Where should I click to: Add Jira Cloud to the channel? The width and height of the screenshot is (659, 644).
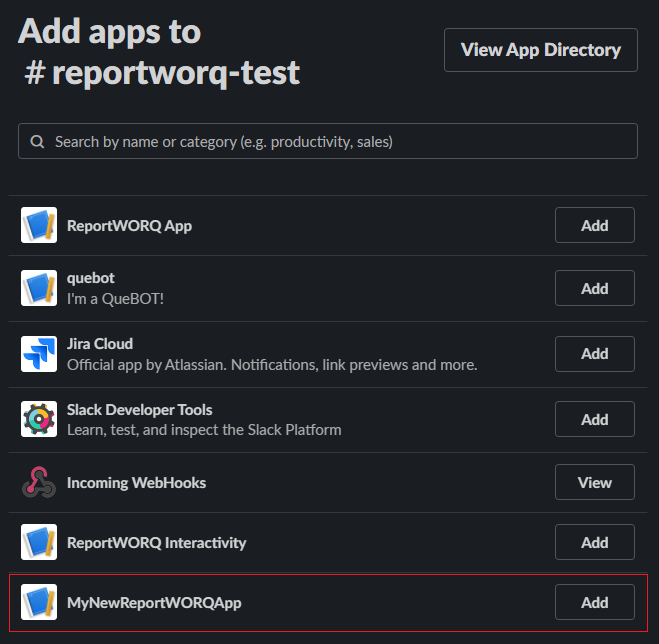point(594,354)
